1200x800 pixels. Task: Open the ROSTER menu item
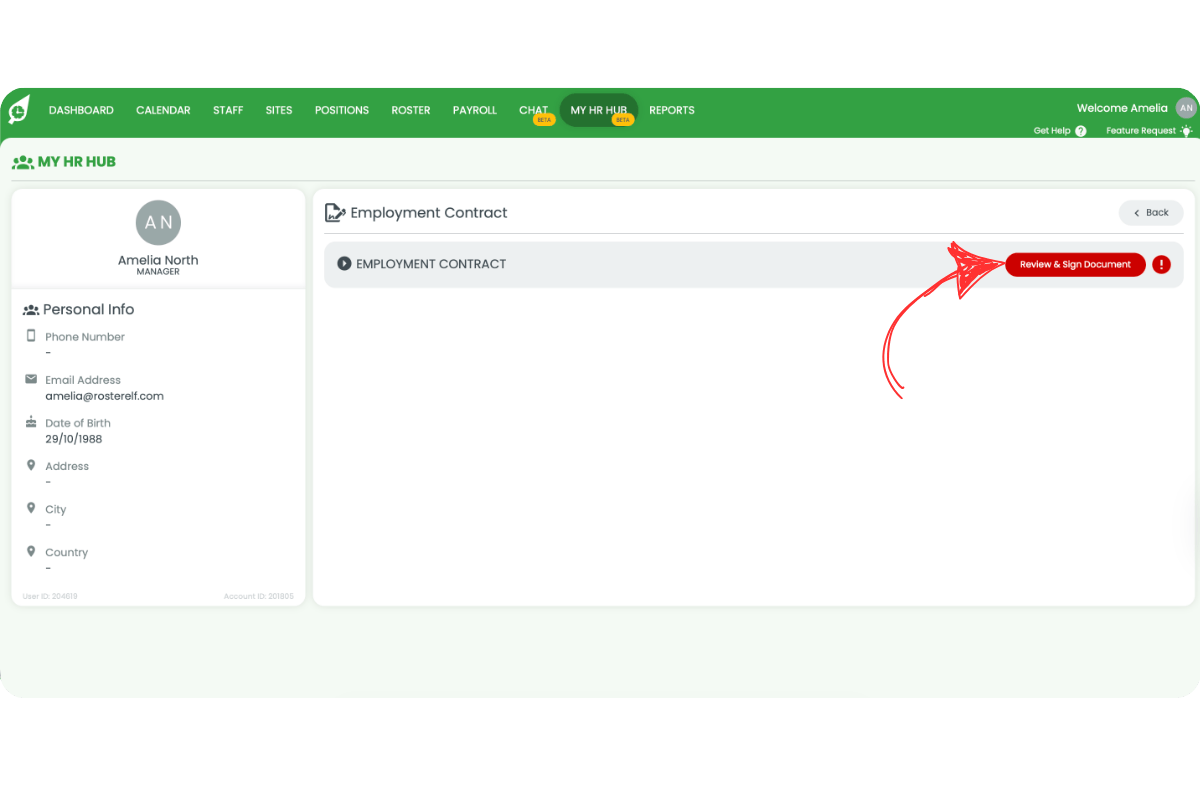410,110
